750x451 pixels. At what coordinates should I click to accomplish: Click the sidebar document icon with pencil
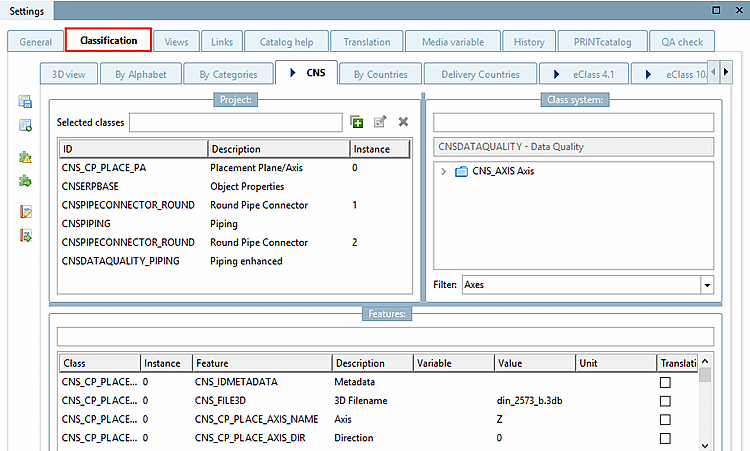[x=26, y=212]
